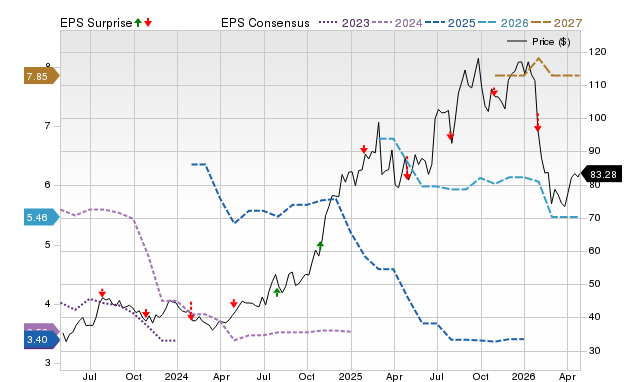This screenshot has width=640, height=382.
Task: Select the red miss arrow after 2026 start
Action: (x=538, y=122)
